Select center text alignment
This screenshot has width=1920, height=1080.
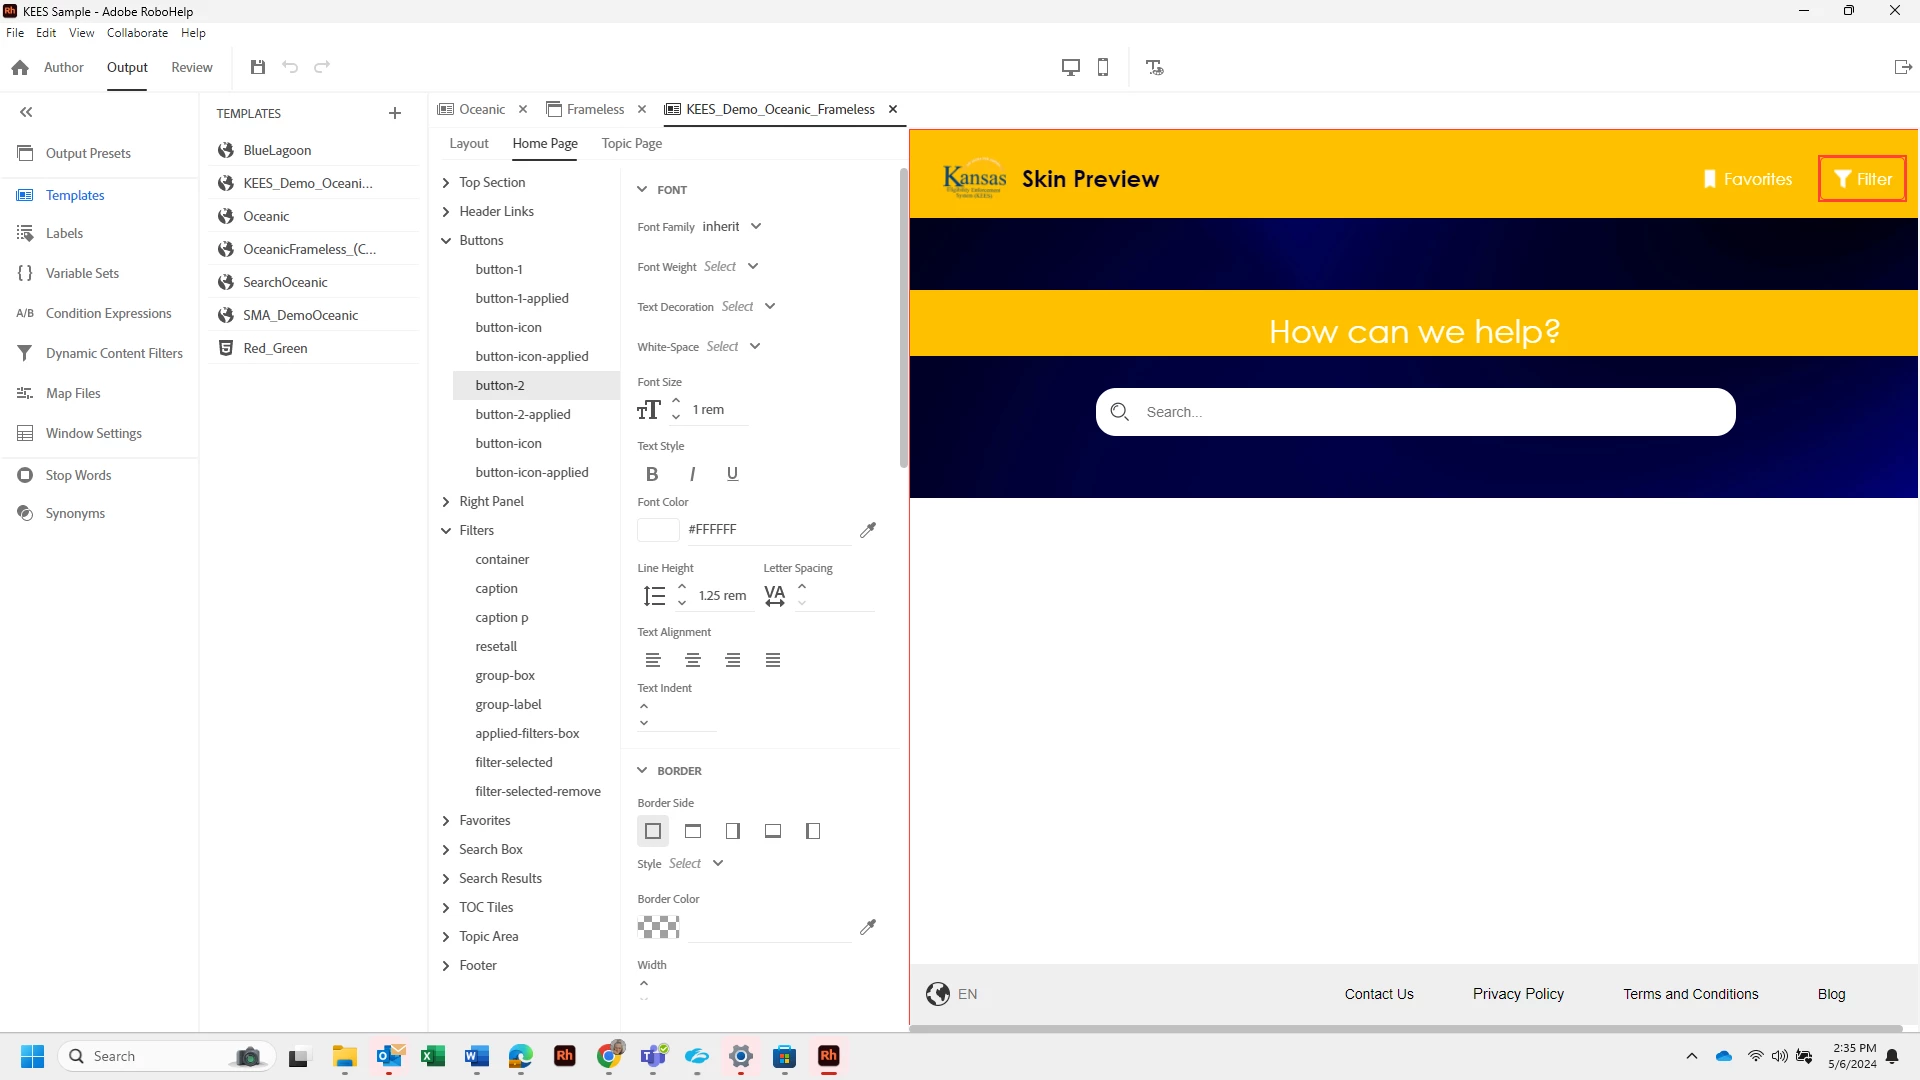click(x=692, y=660)
